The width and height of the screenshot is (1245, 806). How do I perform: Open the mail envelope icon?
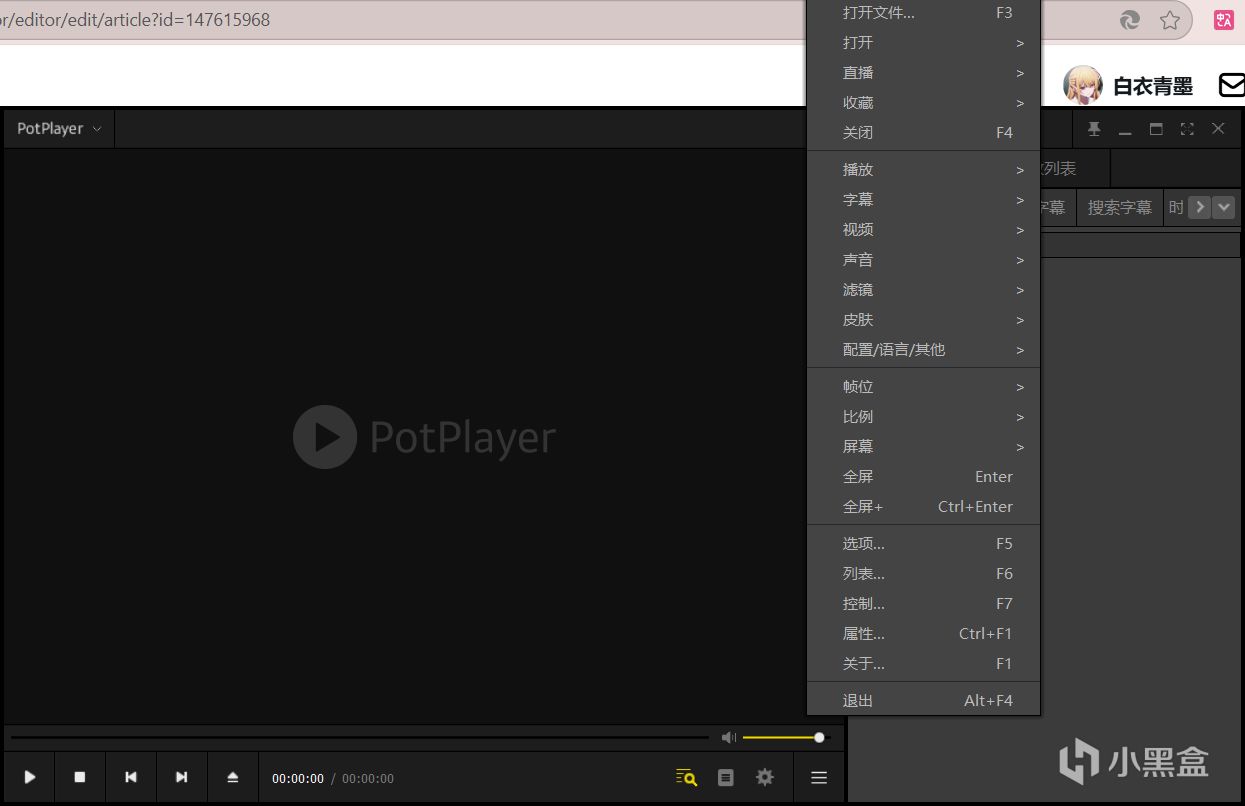[1231, 85]
